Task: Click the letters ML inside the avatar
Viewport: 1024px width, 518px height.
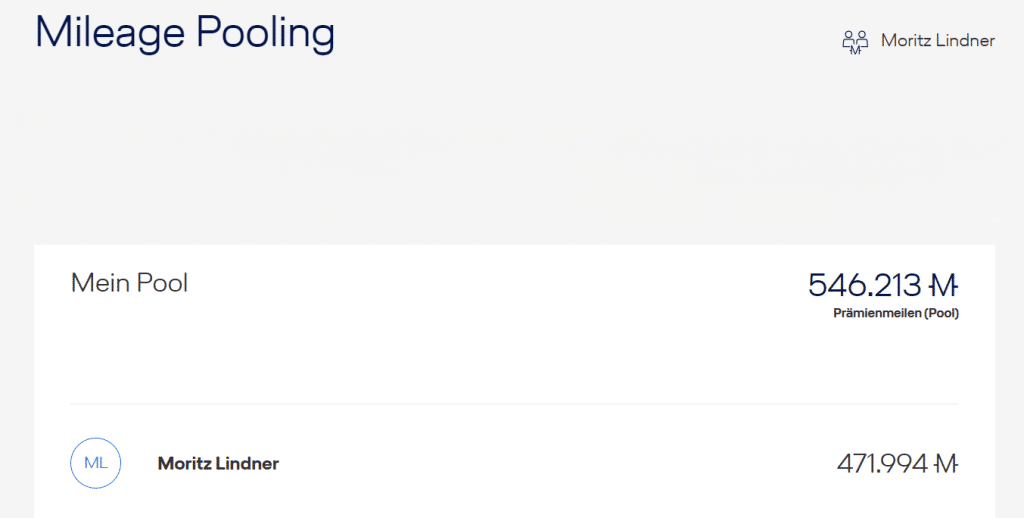Action: (95, 463)
